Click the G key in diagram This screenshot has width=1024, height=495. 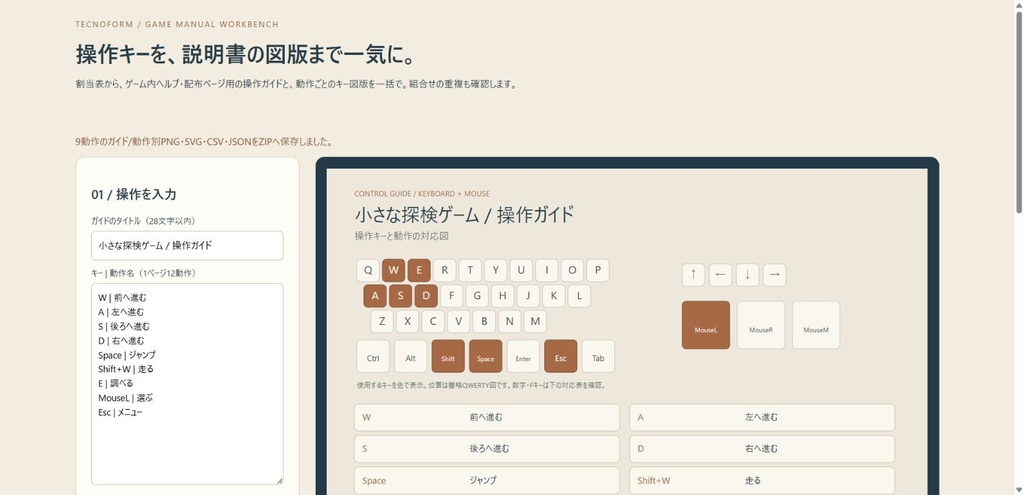tap(477, 296)
